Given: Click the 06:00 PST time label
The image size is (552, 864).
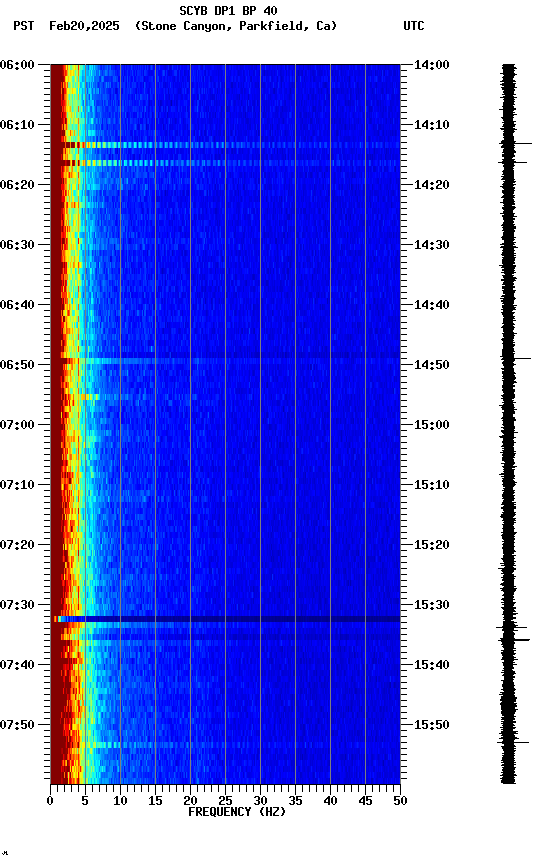Looking at the screenshot, I should [17, 65].
